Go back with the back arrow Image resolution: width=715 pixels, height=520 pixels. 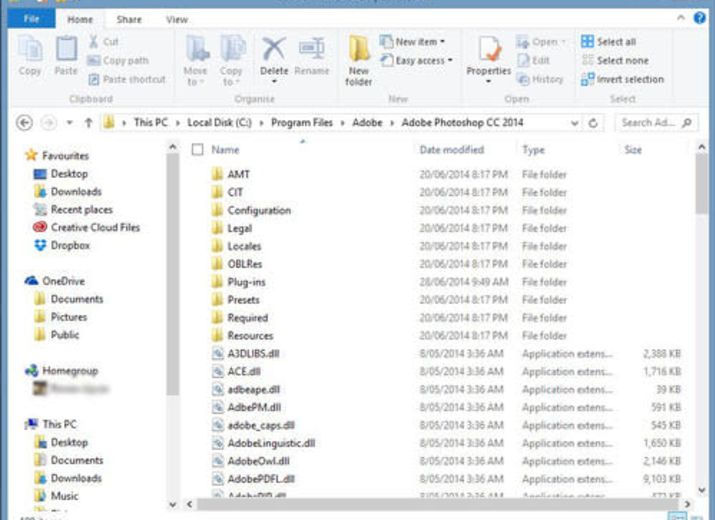coord(24,123)
